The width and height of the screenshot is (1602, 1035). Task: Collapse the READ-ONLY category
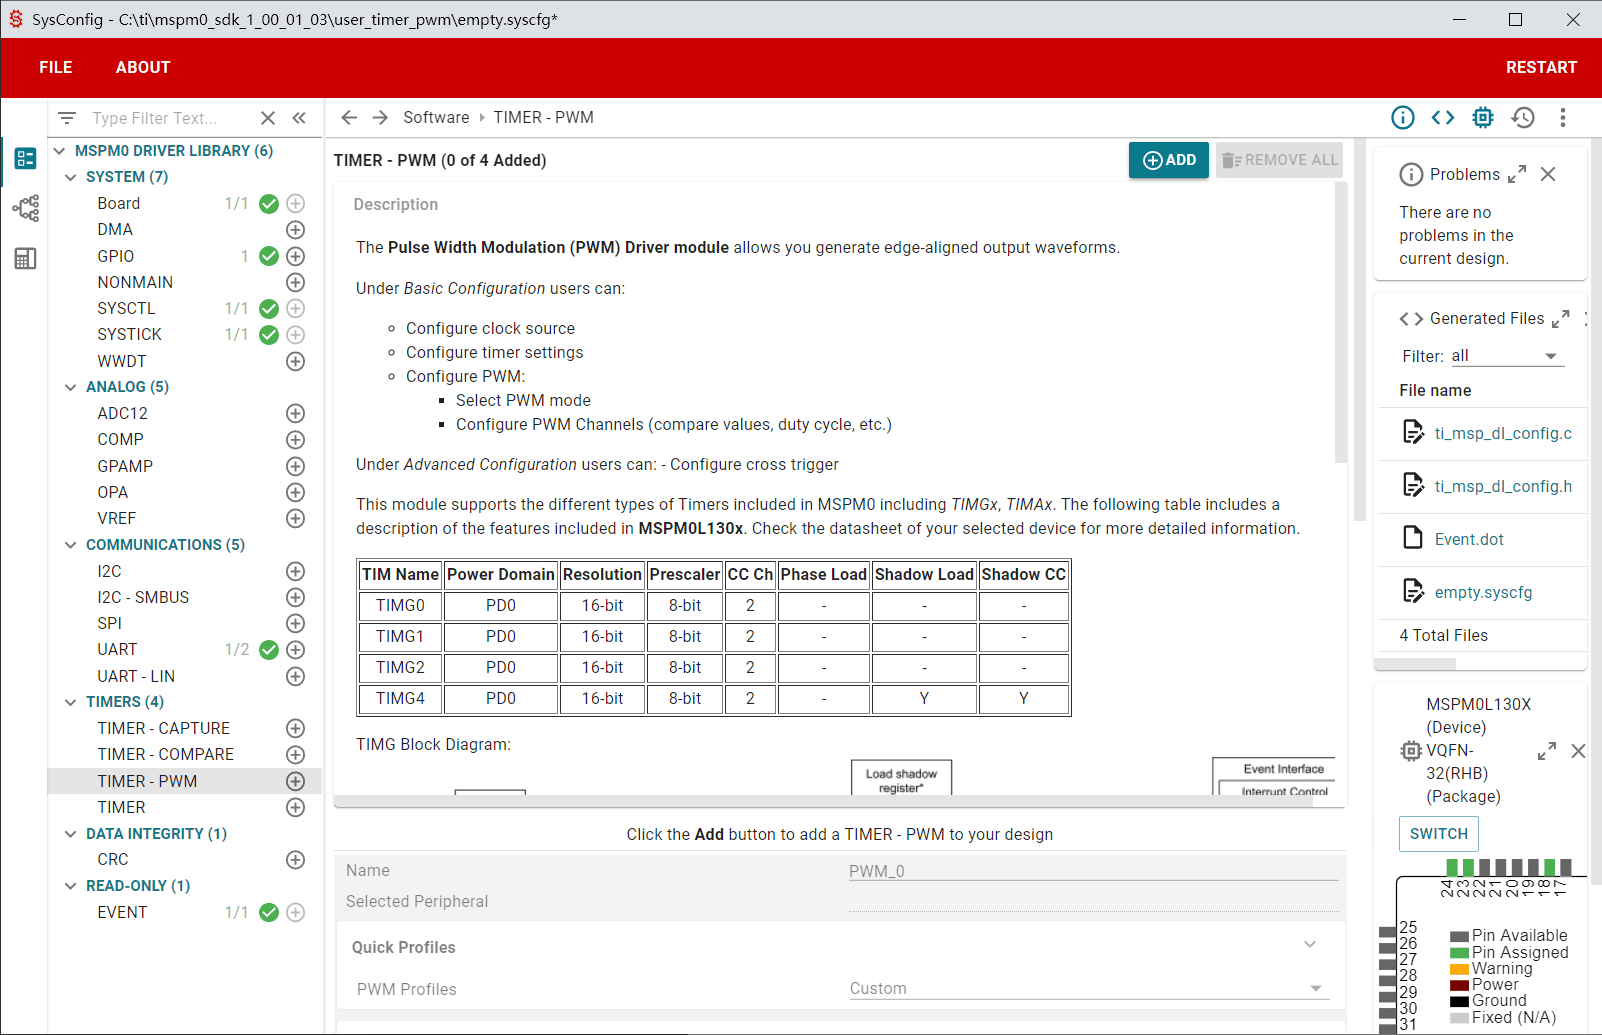click(x=70, y=886)
